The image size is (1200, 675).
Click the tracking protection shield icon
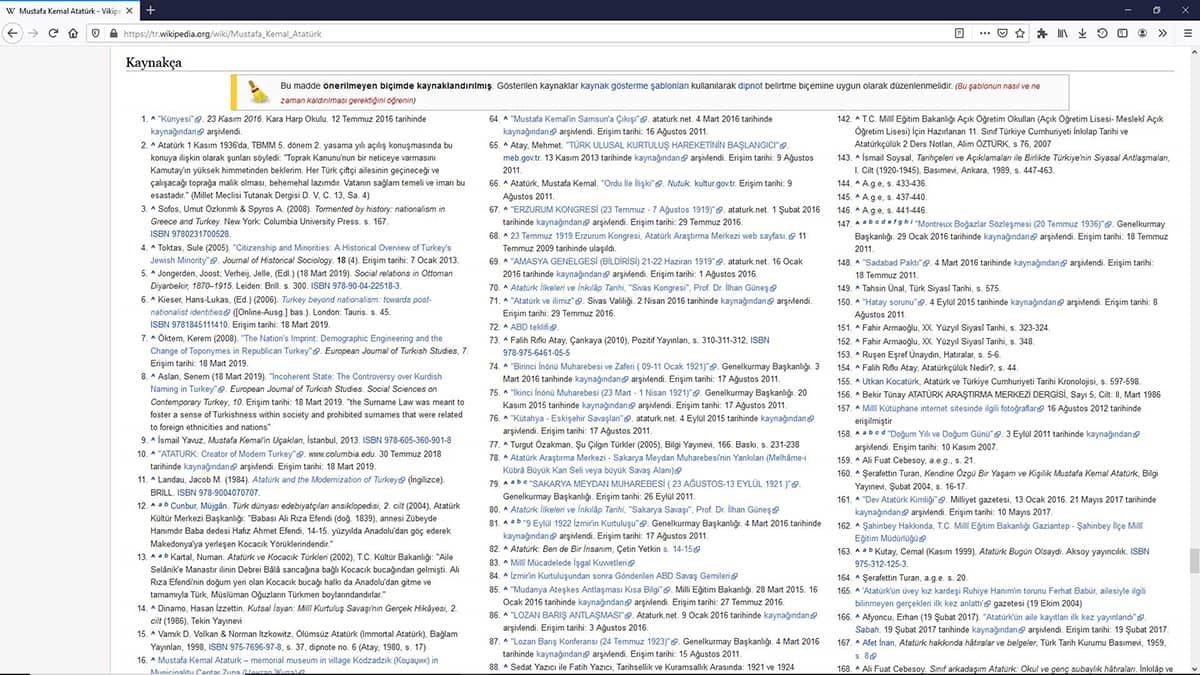coord(95,33)
